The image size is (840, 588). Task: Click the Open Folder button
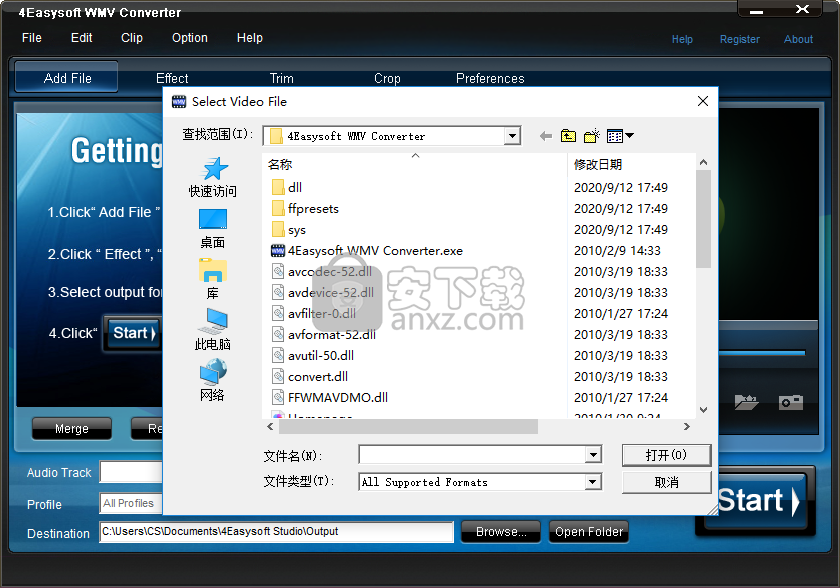tap(589, 532)
